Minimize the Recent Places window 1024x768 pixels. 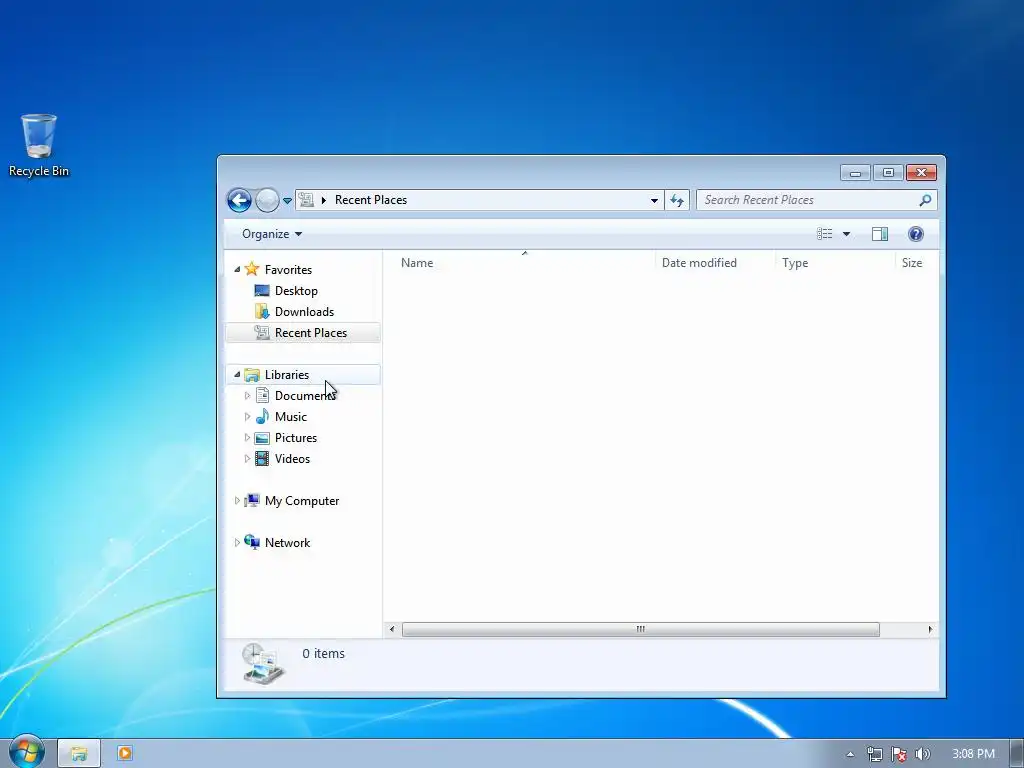pyautogui.click(x=855, y=172)
